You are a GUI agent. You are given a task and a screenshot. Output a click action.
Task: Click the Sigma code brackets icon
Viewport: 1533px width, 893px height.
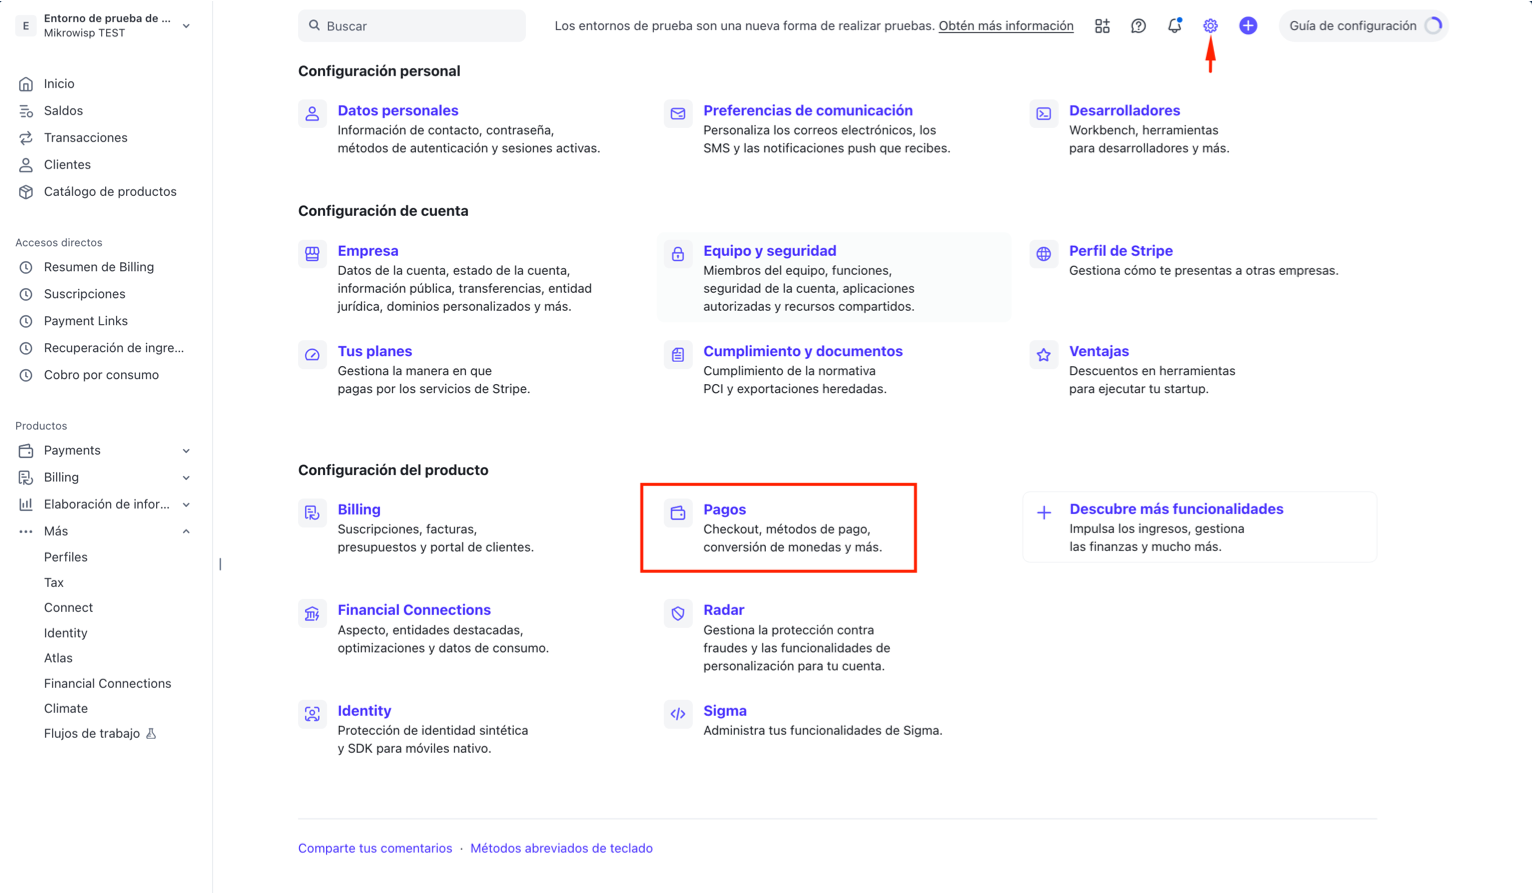(678, 714)
